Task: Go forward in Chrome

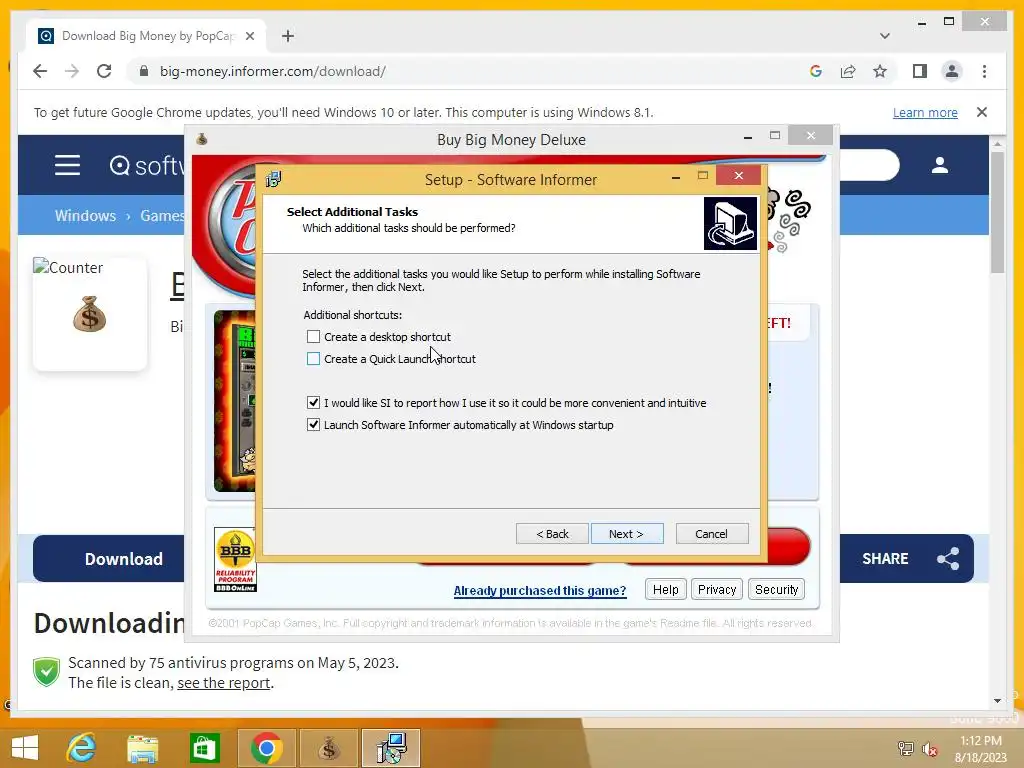Action: pos(72,71)
